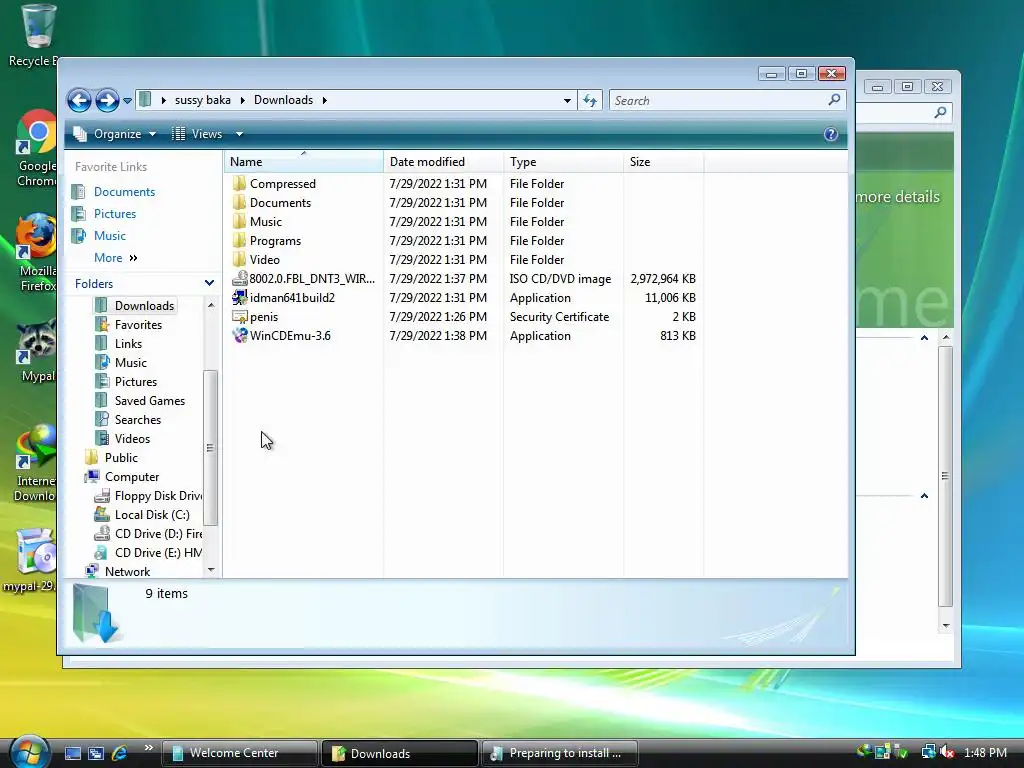Open Documents favorite link

pos(124,191)
